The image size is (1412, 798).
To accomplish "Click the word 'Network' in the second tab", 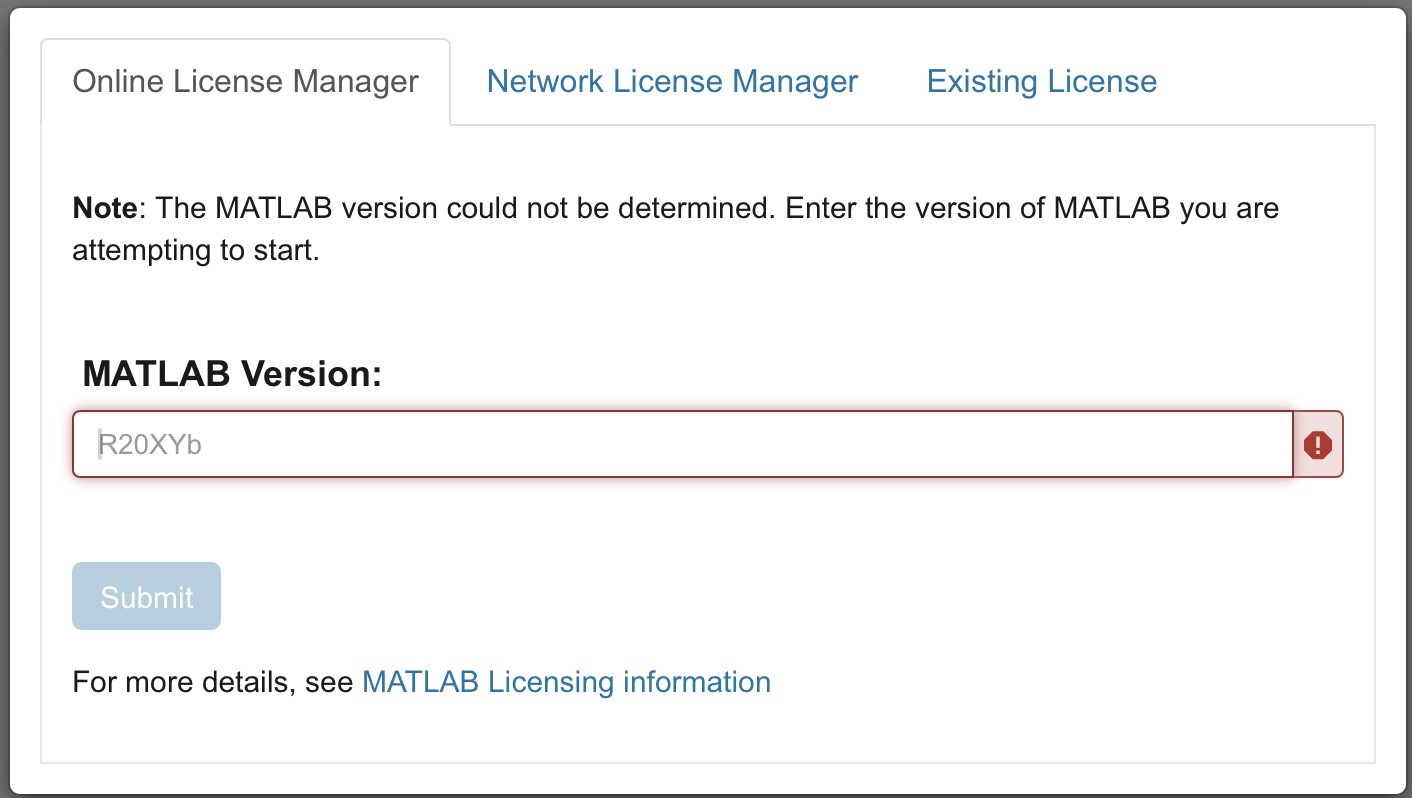I will click(x=546, y=81).
